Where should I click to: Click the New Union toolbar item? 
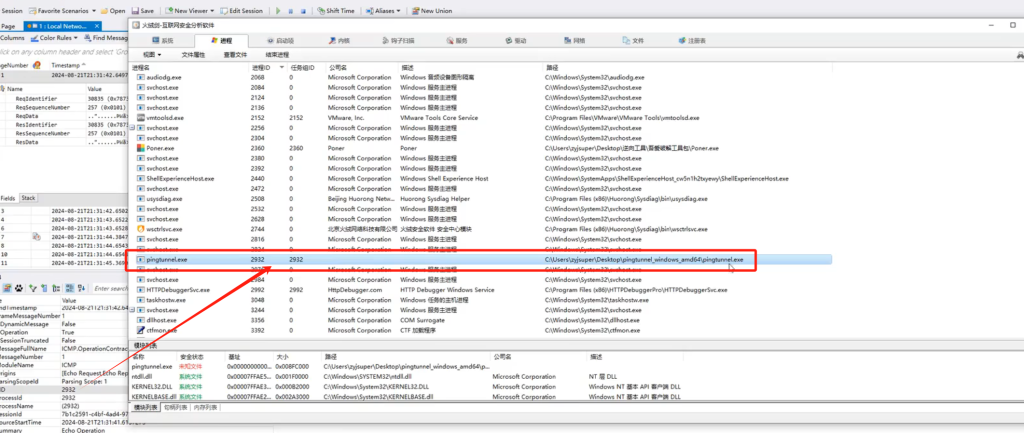pos(432,11)
